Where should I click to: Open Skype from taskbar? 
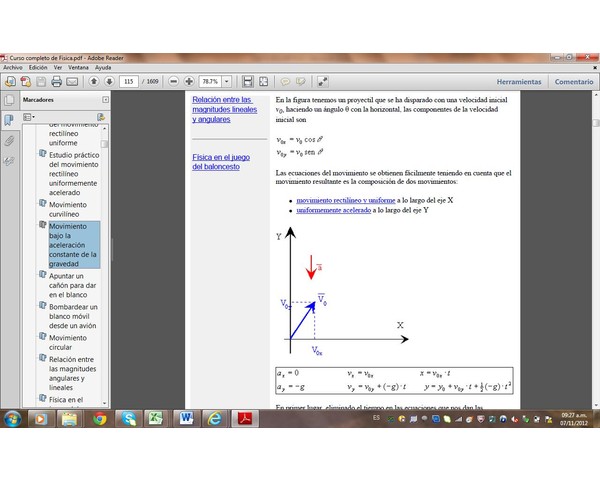[128, 419]
